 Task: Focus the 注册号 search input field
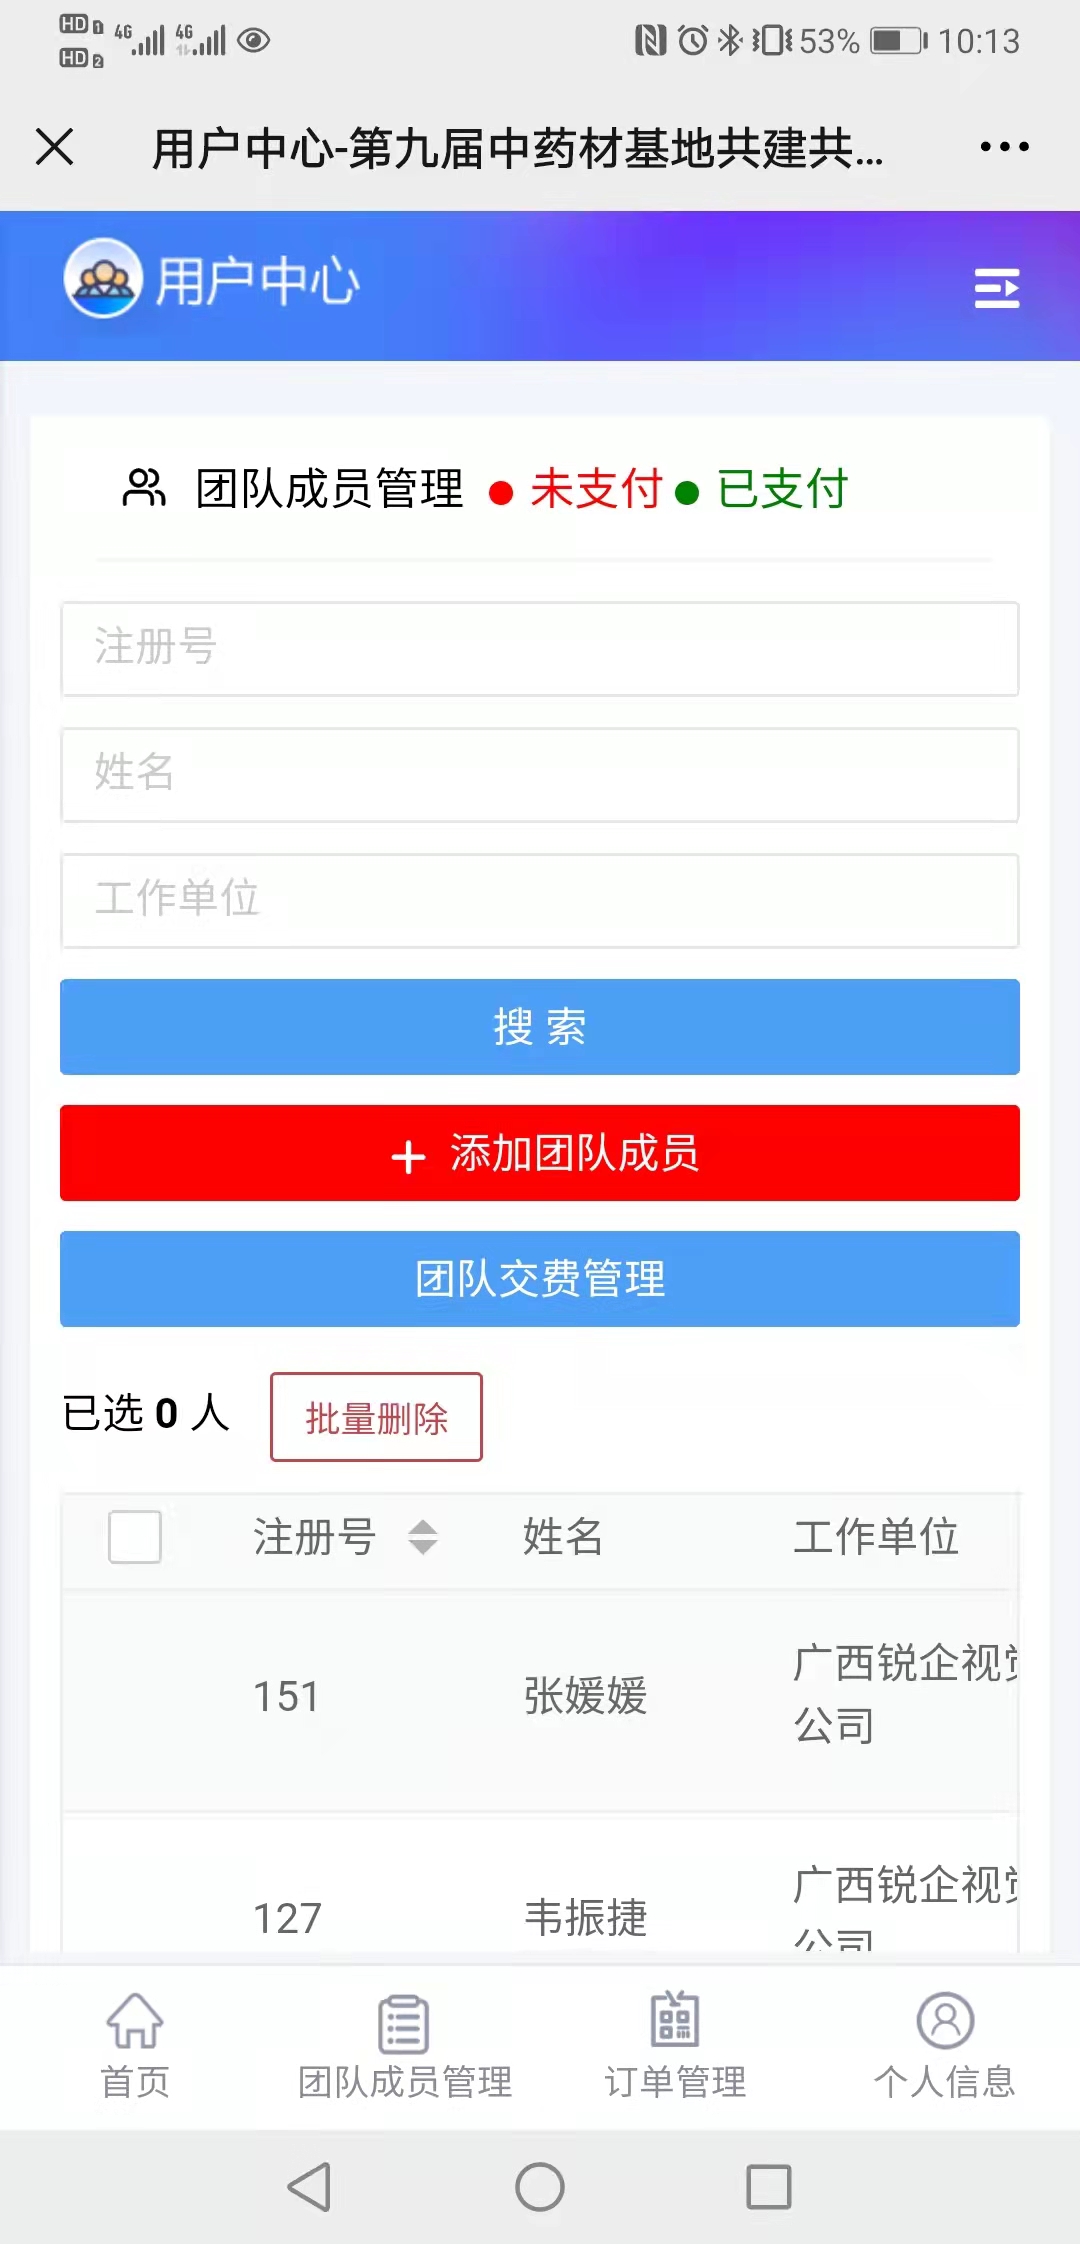[x=540, y=649]
